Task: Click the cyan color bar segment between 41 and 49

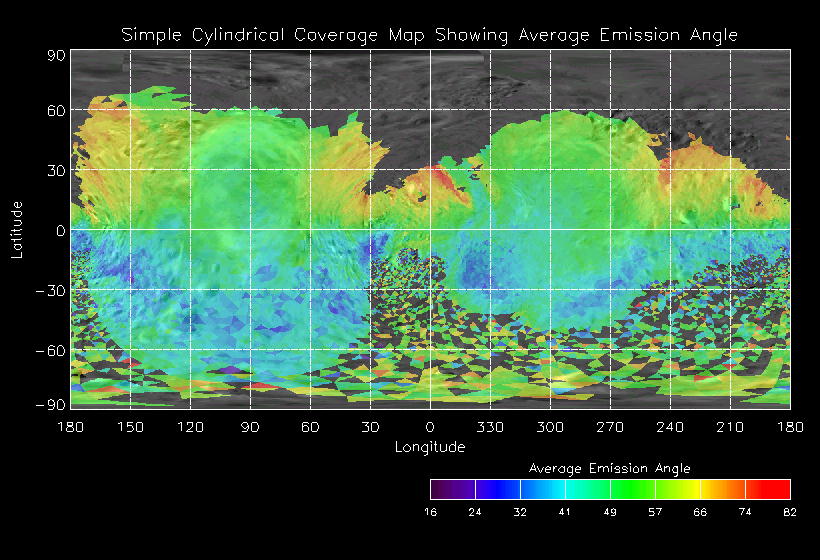Action: click(x=588, y=489)
